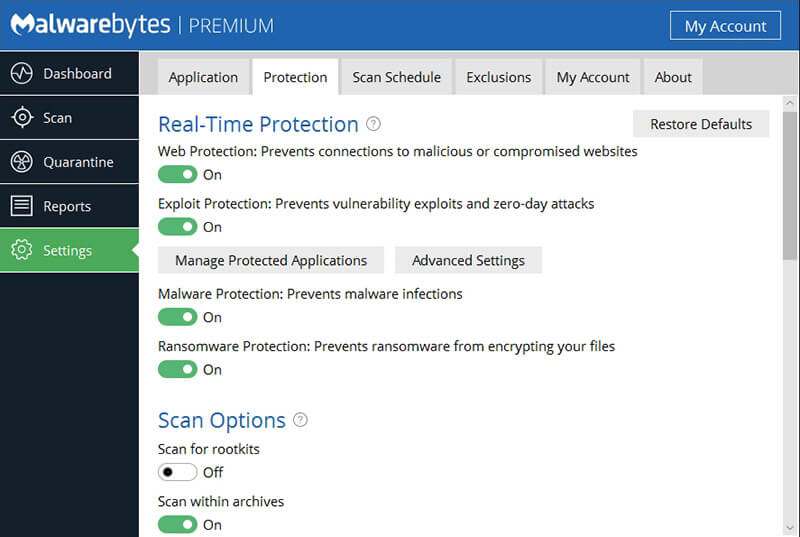Viewport: 800px width, 537px height.
Task: Turn off Web Protection toggle
Action: [x=178, y=175]
